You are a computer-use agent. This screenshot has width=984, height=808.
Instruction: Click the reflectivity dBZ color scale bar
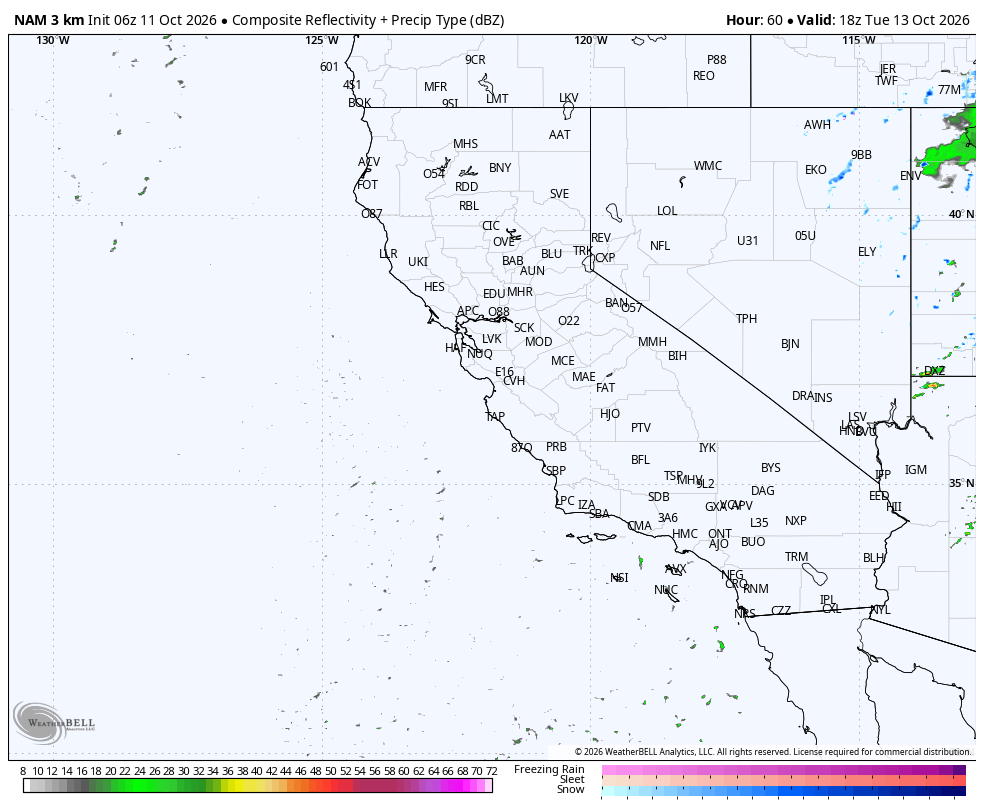[258, 785]
